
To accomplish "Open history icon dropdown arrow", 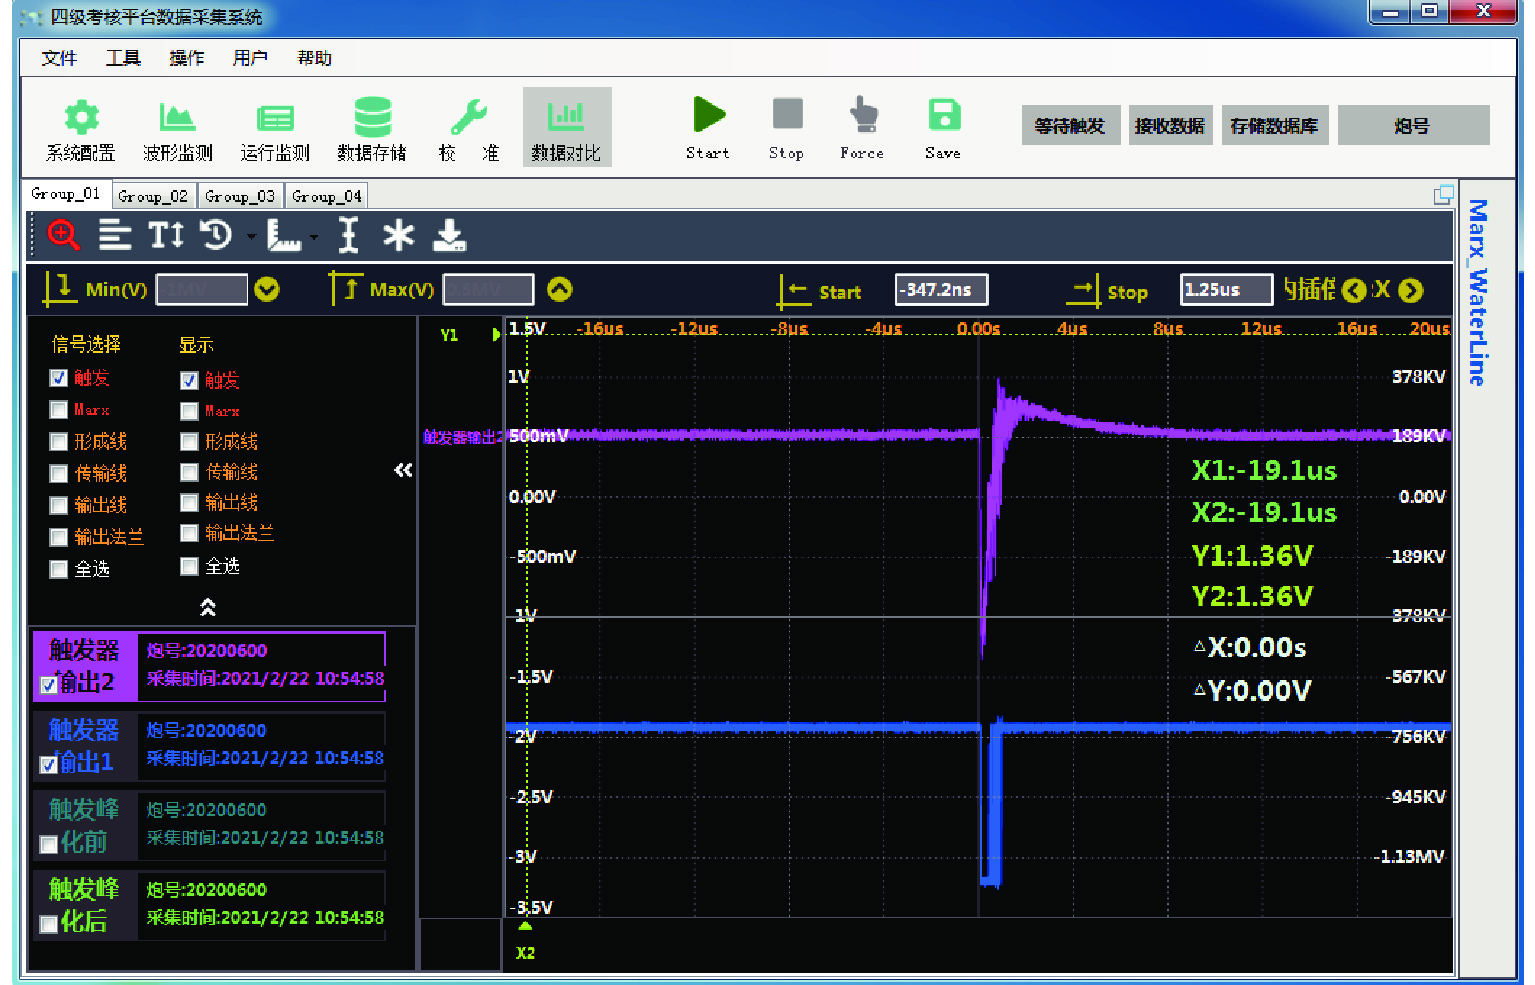I will (x=251, y=238).
